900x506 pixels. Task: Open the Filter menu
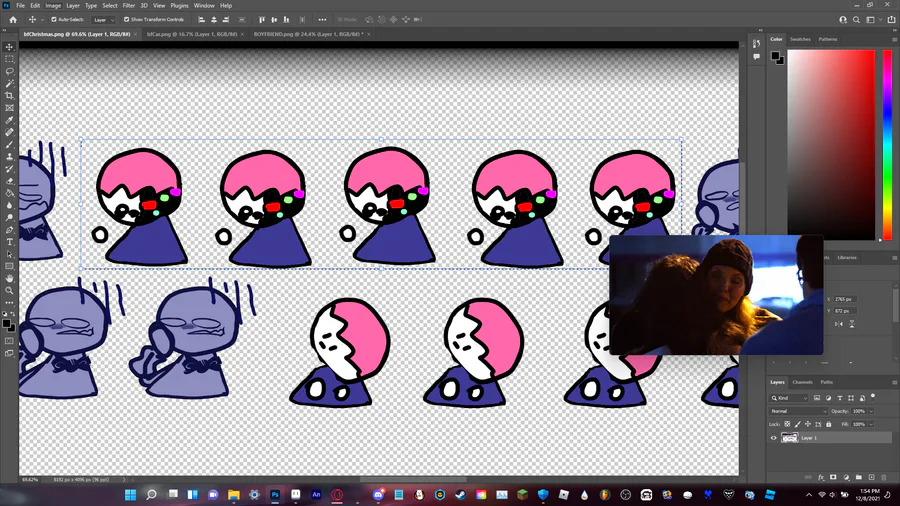129,6
